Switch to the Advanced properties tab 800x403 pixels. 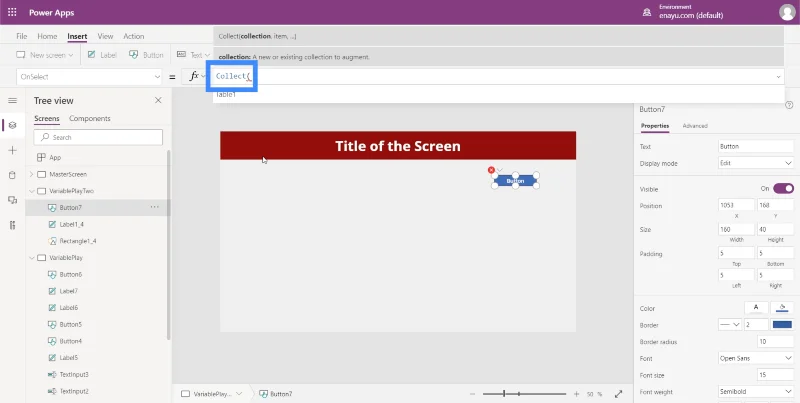coord(695,125)
